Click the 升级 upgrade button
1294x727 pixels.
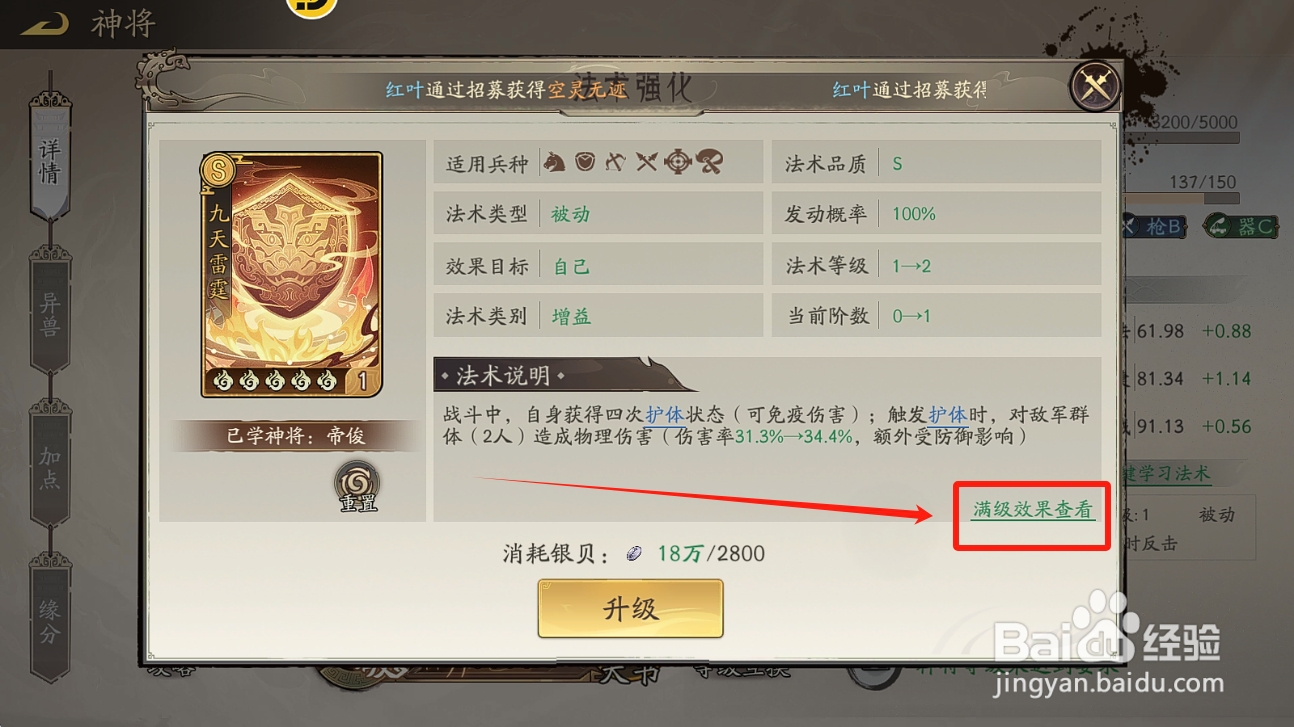tap(631, 608)
